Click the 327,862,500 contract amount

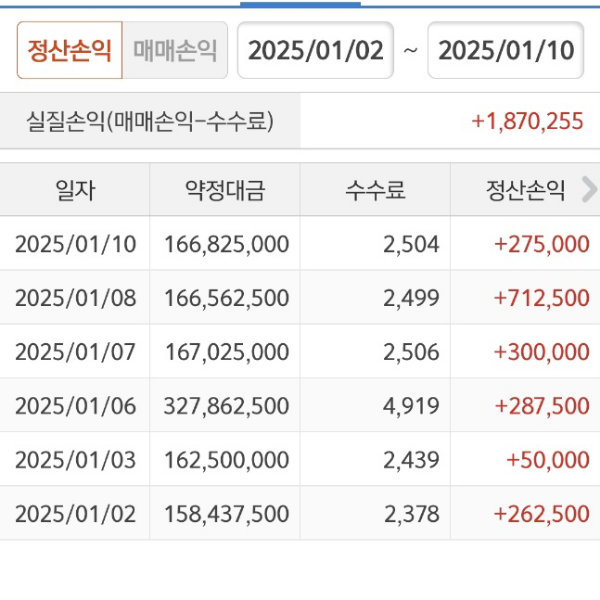pyautogui.click(x=226, y=406)
